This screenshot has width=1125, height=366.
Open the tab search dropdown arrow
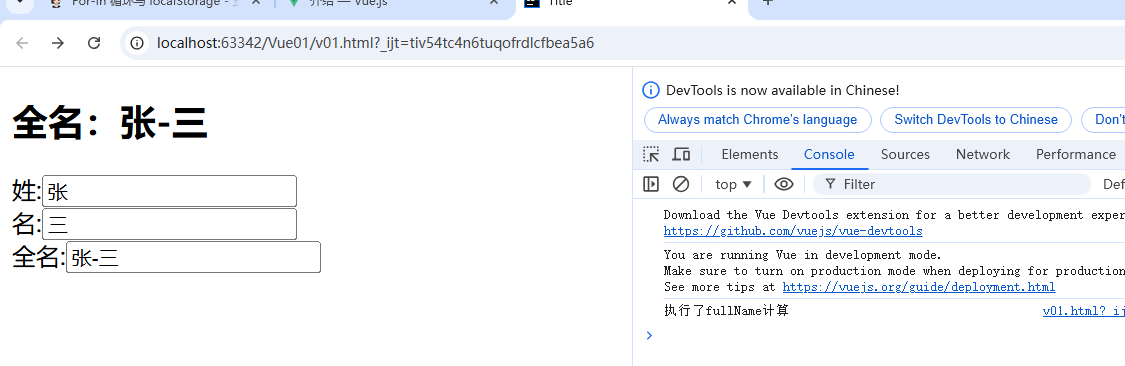[19, 3]
